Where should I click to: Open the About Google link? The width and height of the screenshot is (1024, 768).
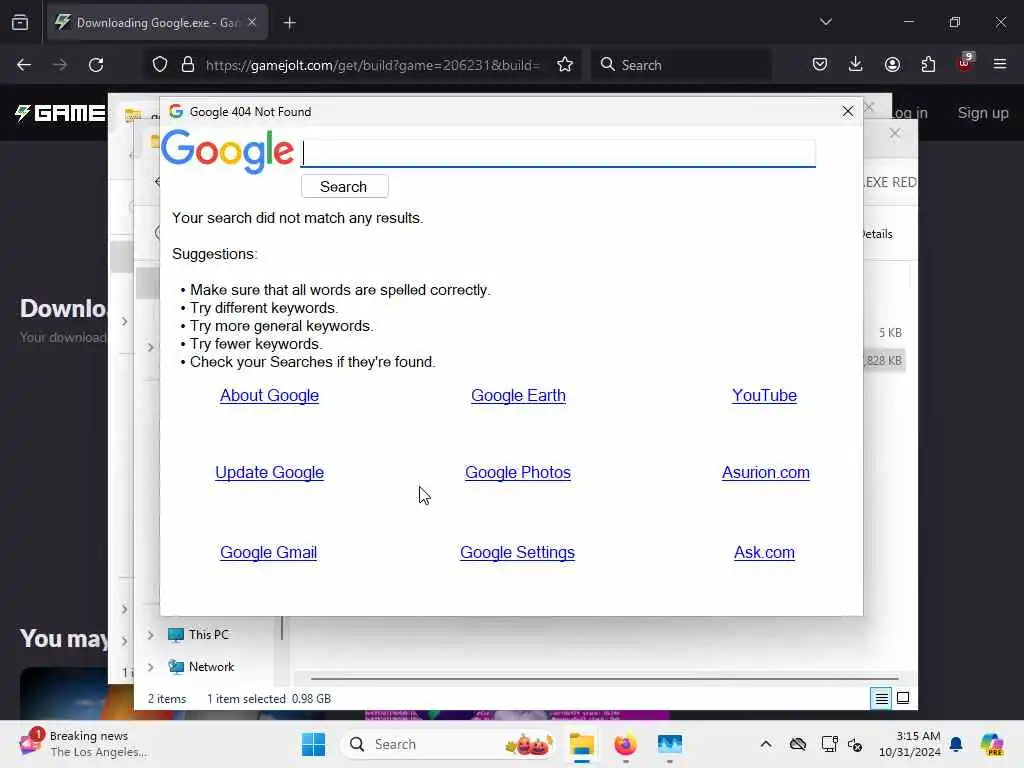(x=270, y=396)
